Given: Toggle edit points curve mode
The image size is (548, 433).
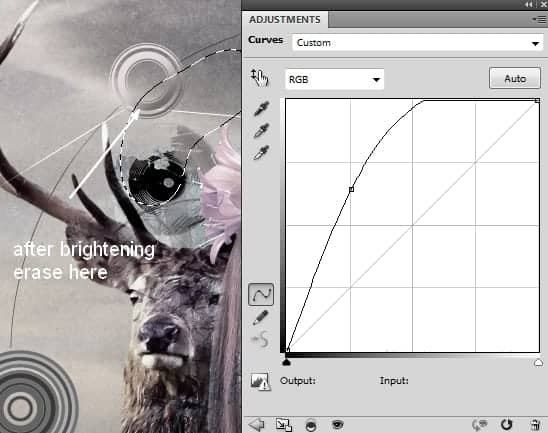Looking at the screenshot, I should [x=261, y=294].
